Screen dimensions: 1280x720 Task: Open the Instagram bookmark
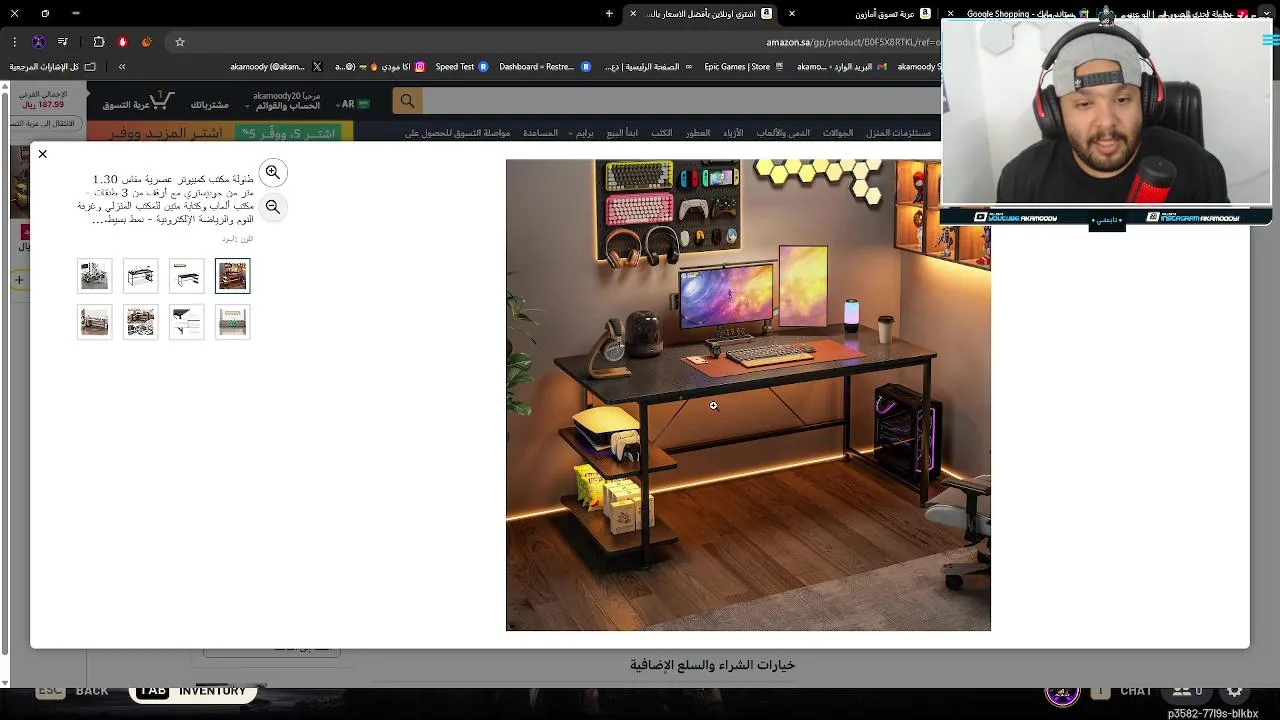point(379,67)
